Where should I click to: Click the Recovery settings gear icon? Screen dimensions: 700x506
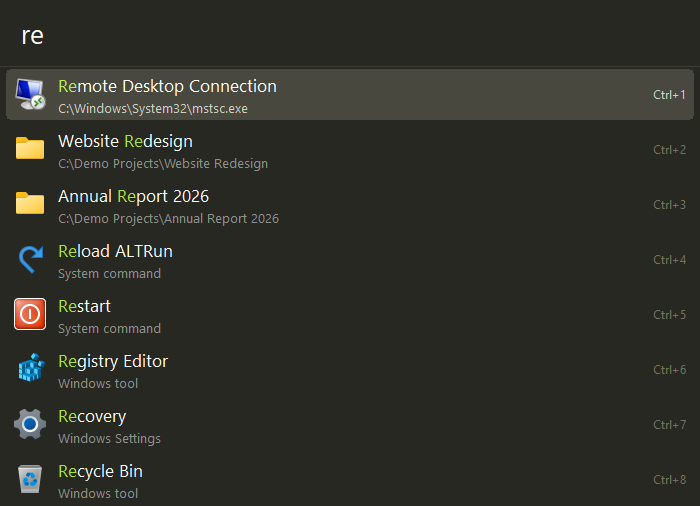coord(30,424)
